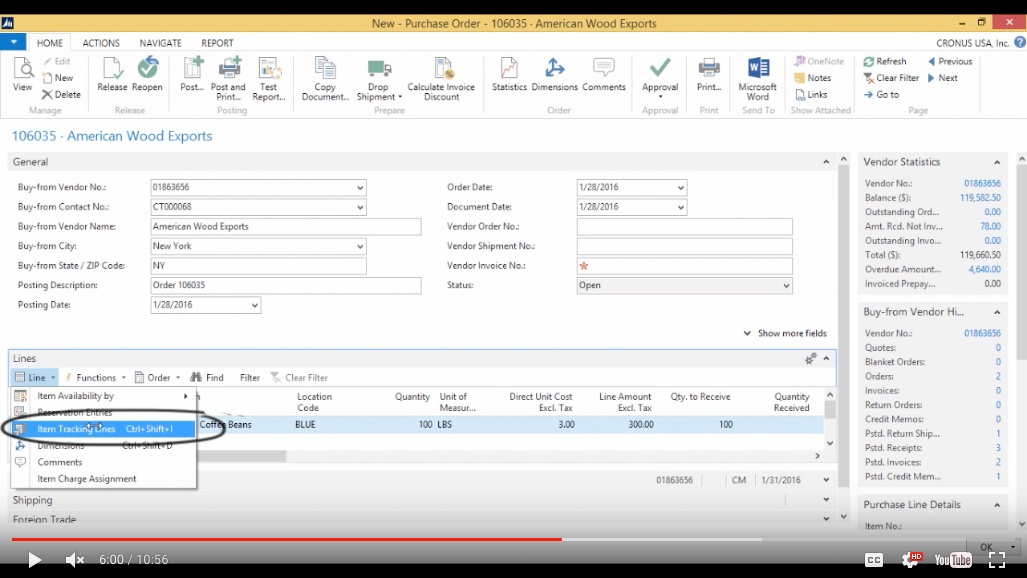Clear Filter in the Page group
Viewport: 1027px width, 578px height.
pyautogui.click(x=891, y=77)
